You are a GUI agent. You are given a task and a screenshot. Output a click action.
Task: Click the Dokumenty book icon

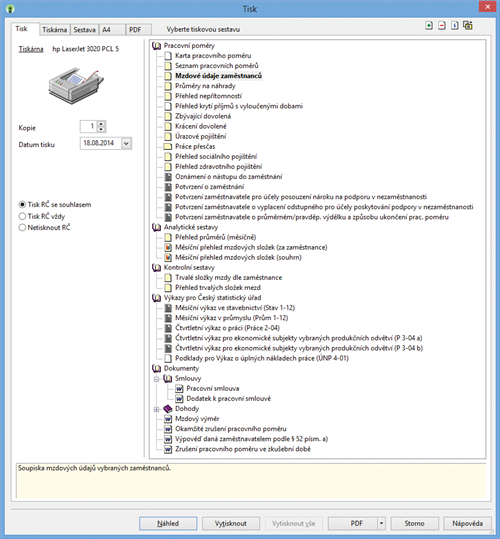[x=157, y=368]
